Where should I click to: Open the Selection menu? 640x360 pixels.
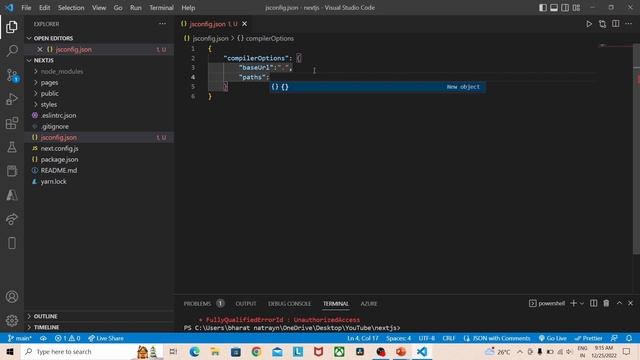tap(71, 8)
